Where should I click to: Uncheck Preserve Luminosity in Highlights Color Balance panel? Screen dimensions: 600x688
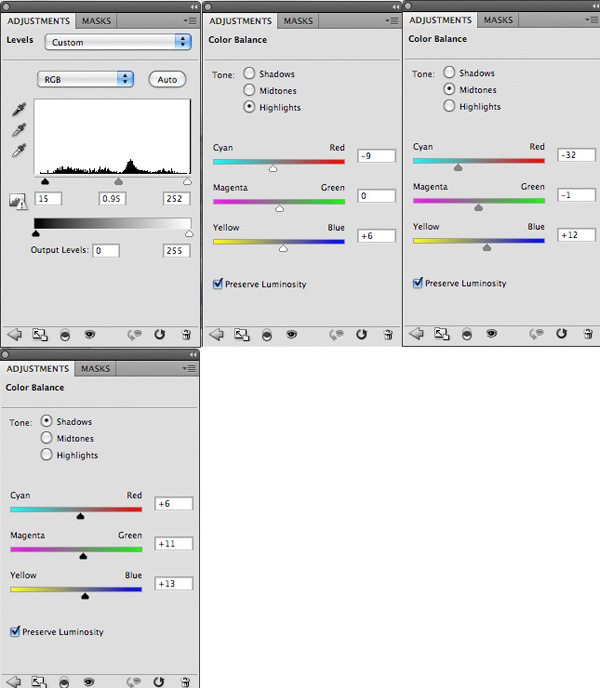pos(218,283)
